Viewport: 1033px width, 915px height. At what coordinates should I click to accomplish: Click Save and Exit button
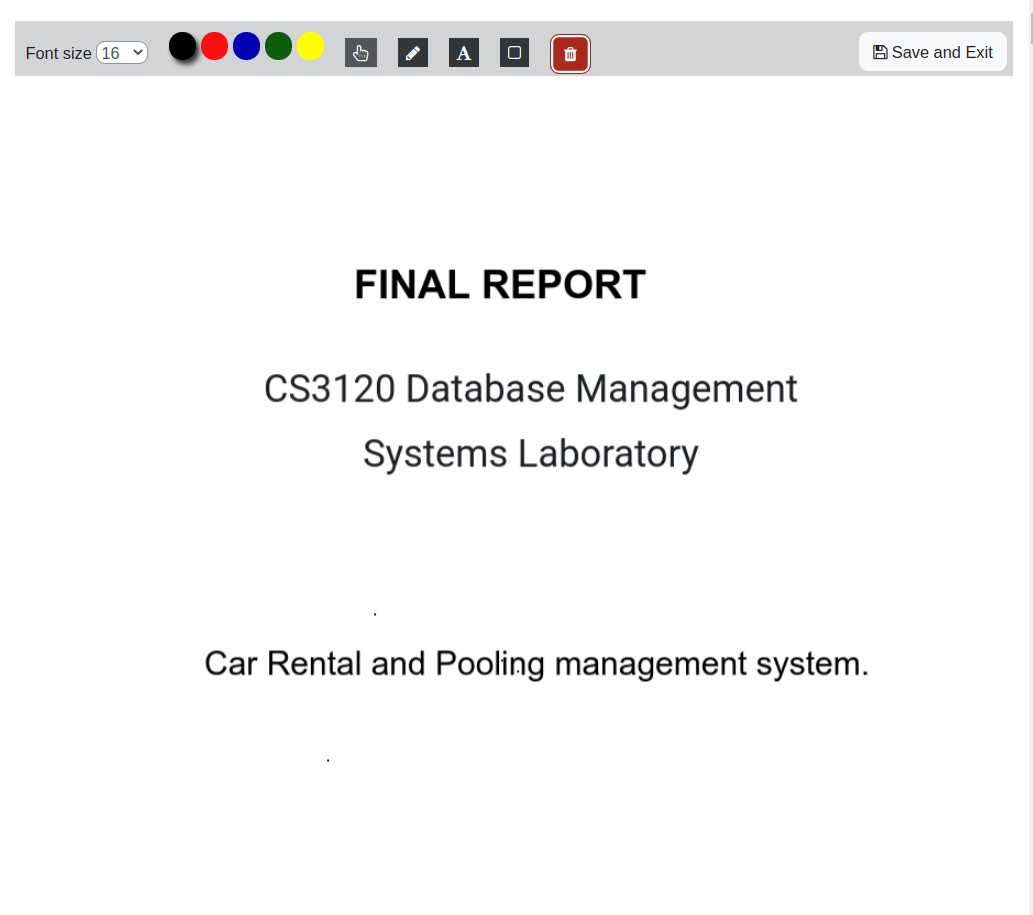(932, 52)
